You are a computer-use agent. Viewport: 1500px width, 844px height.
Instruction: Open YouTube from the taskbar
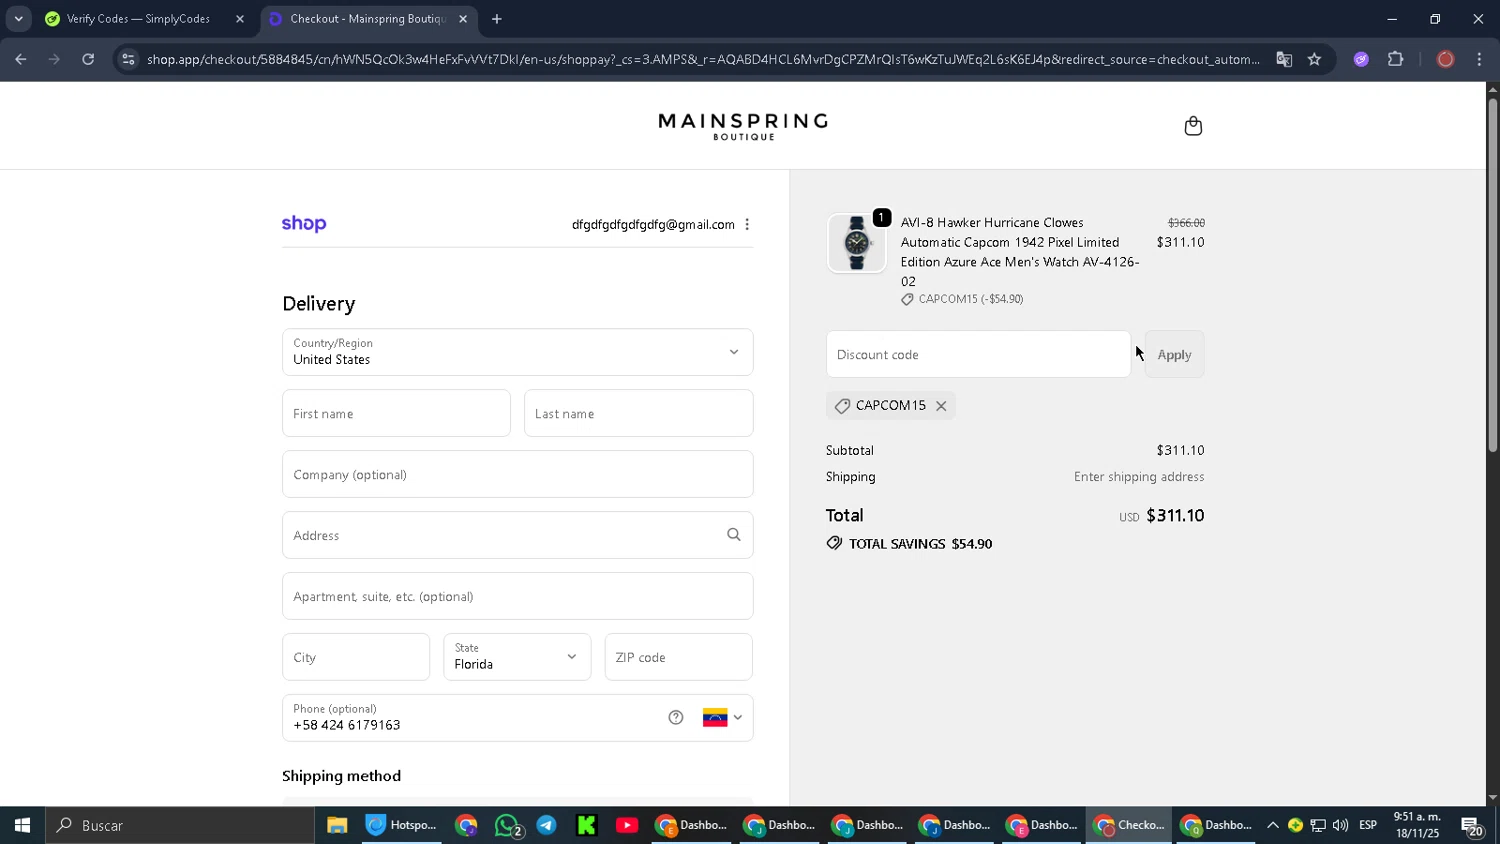[627, 825]
